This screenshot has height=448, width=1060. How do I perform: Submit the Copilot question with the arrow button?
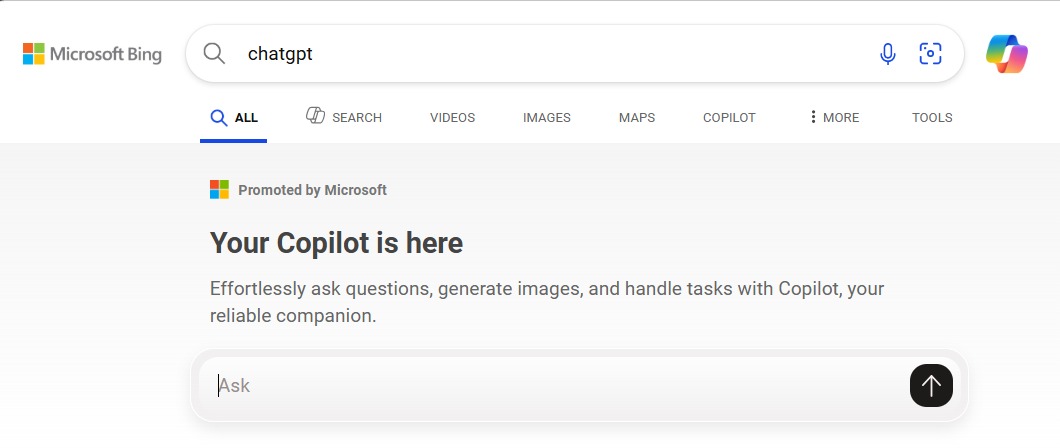pos(931,386)
